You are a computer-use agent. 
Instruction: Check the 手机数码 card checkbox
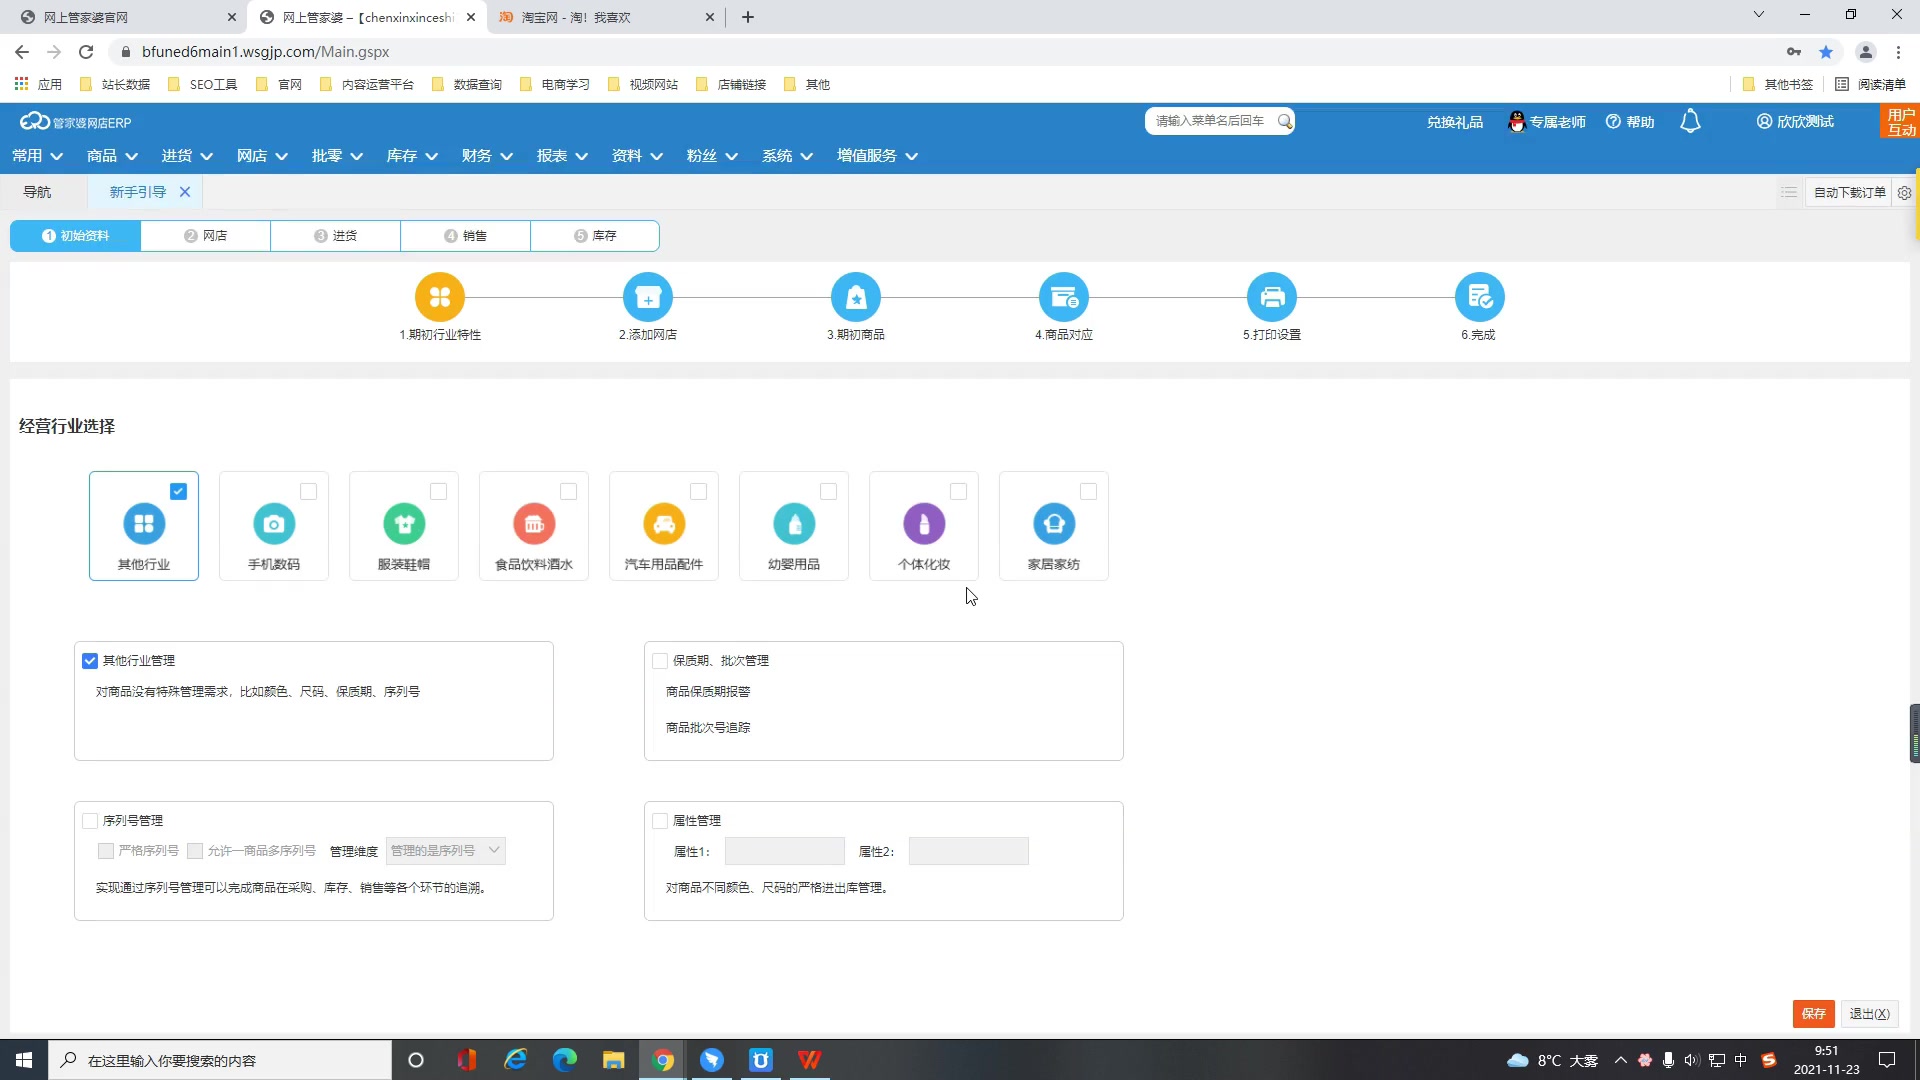pyautogui.click(x=308, y=492)
